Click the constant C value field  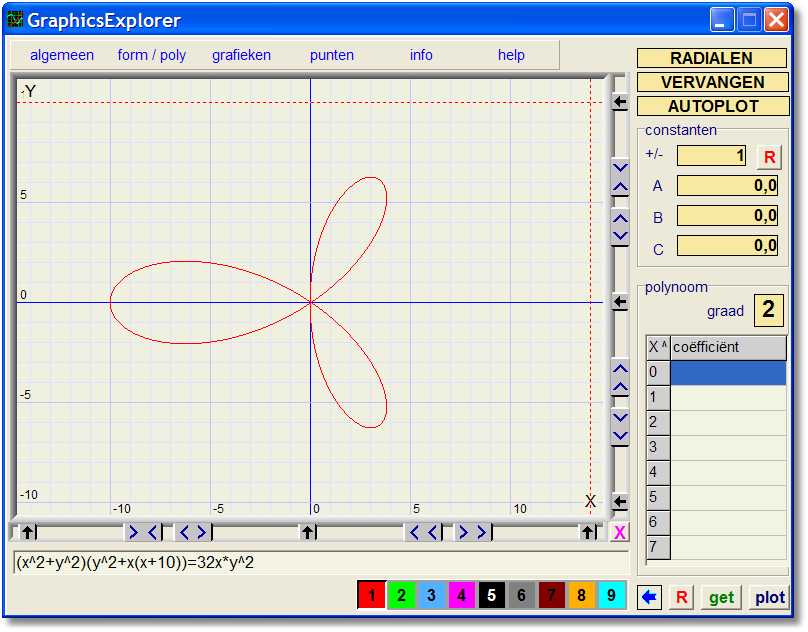[x=727, y=245]
